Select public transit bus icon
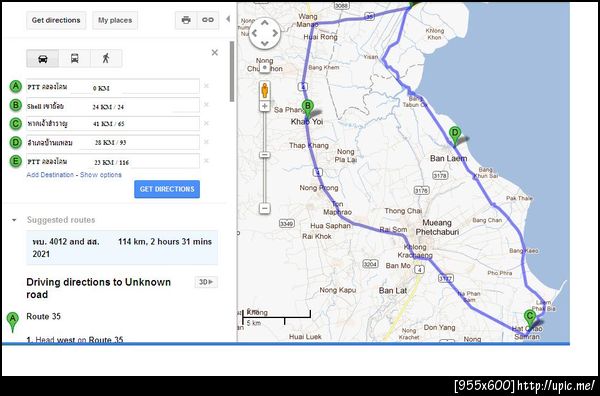Image resolution: width=600 pixels, height=396 pixels. tap(75, 59)
